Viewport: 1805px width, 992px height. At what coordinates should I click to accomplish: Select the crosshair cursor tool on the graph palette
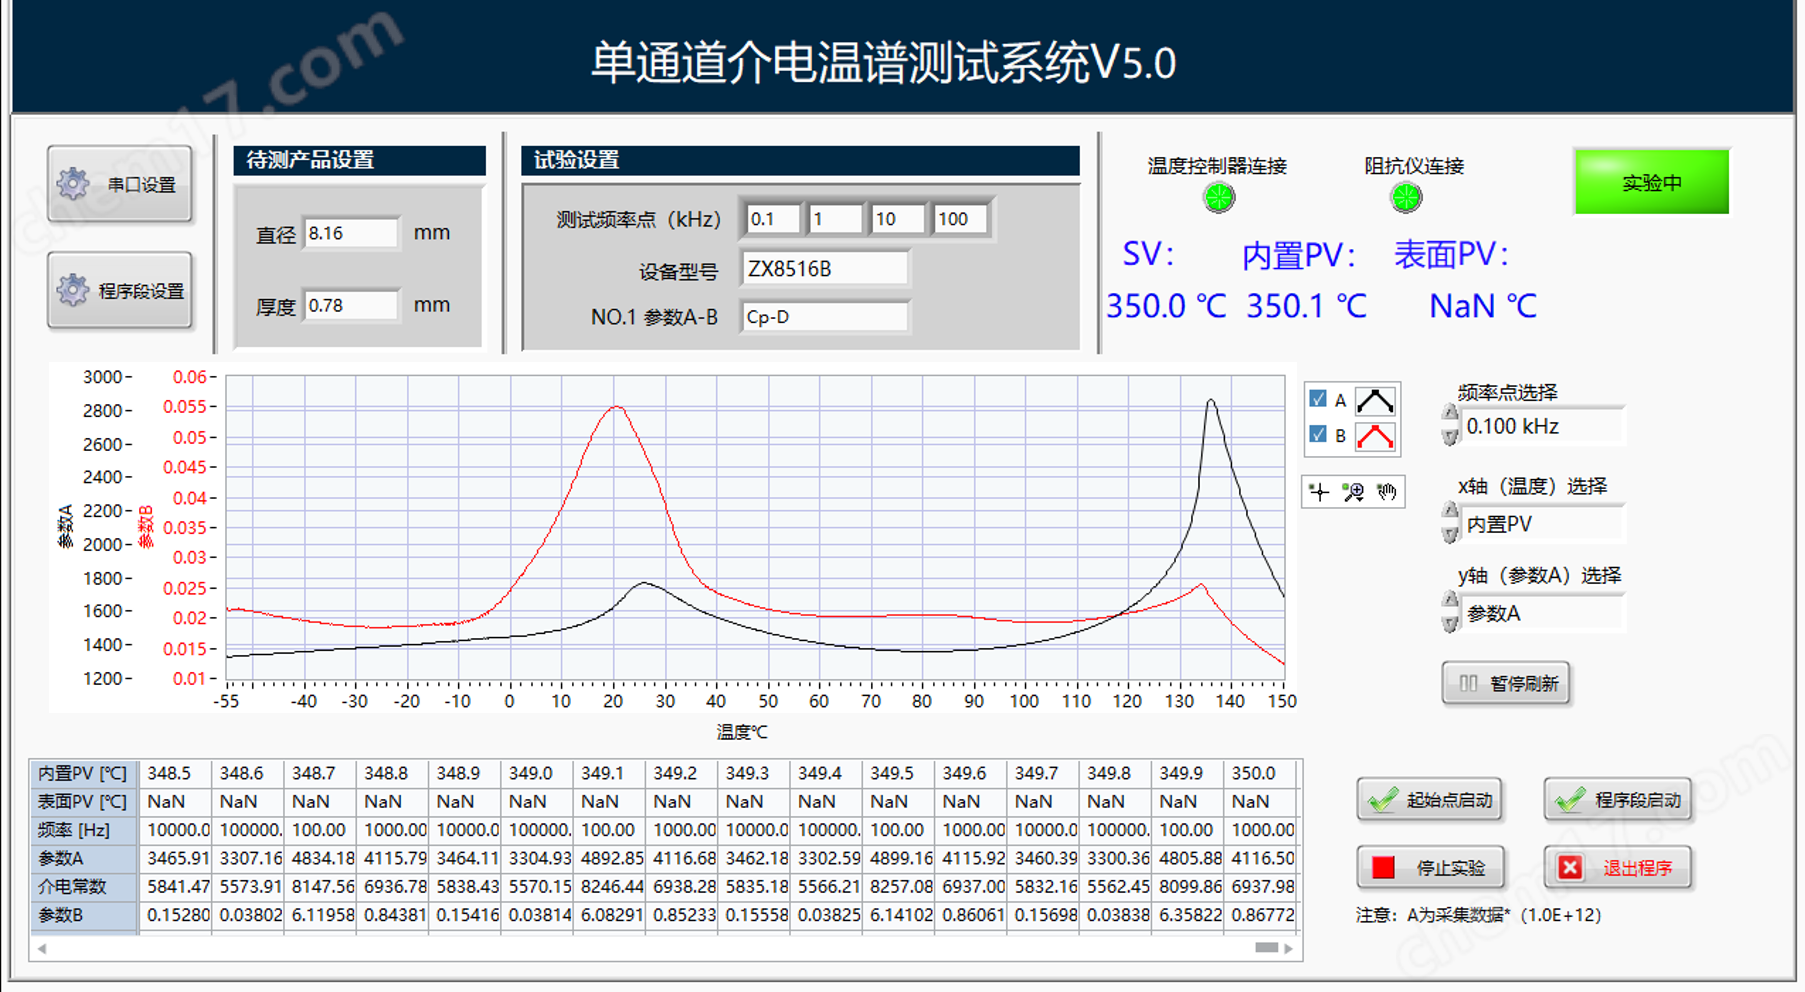pos(1320,492)
